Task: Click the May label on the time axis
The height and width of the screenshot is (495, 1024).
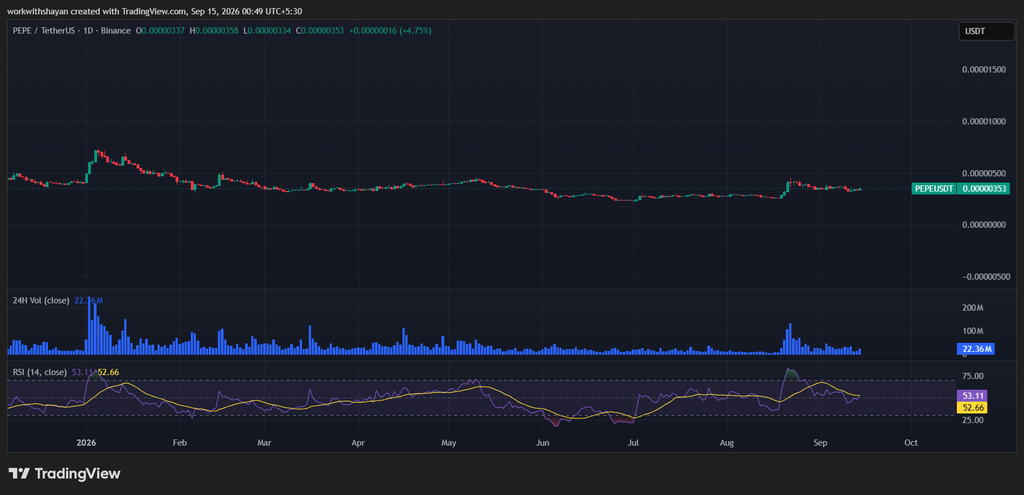Action: pyautogui.click(x=448, y=443)
